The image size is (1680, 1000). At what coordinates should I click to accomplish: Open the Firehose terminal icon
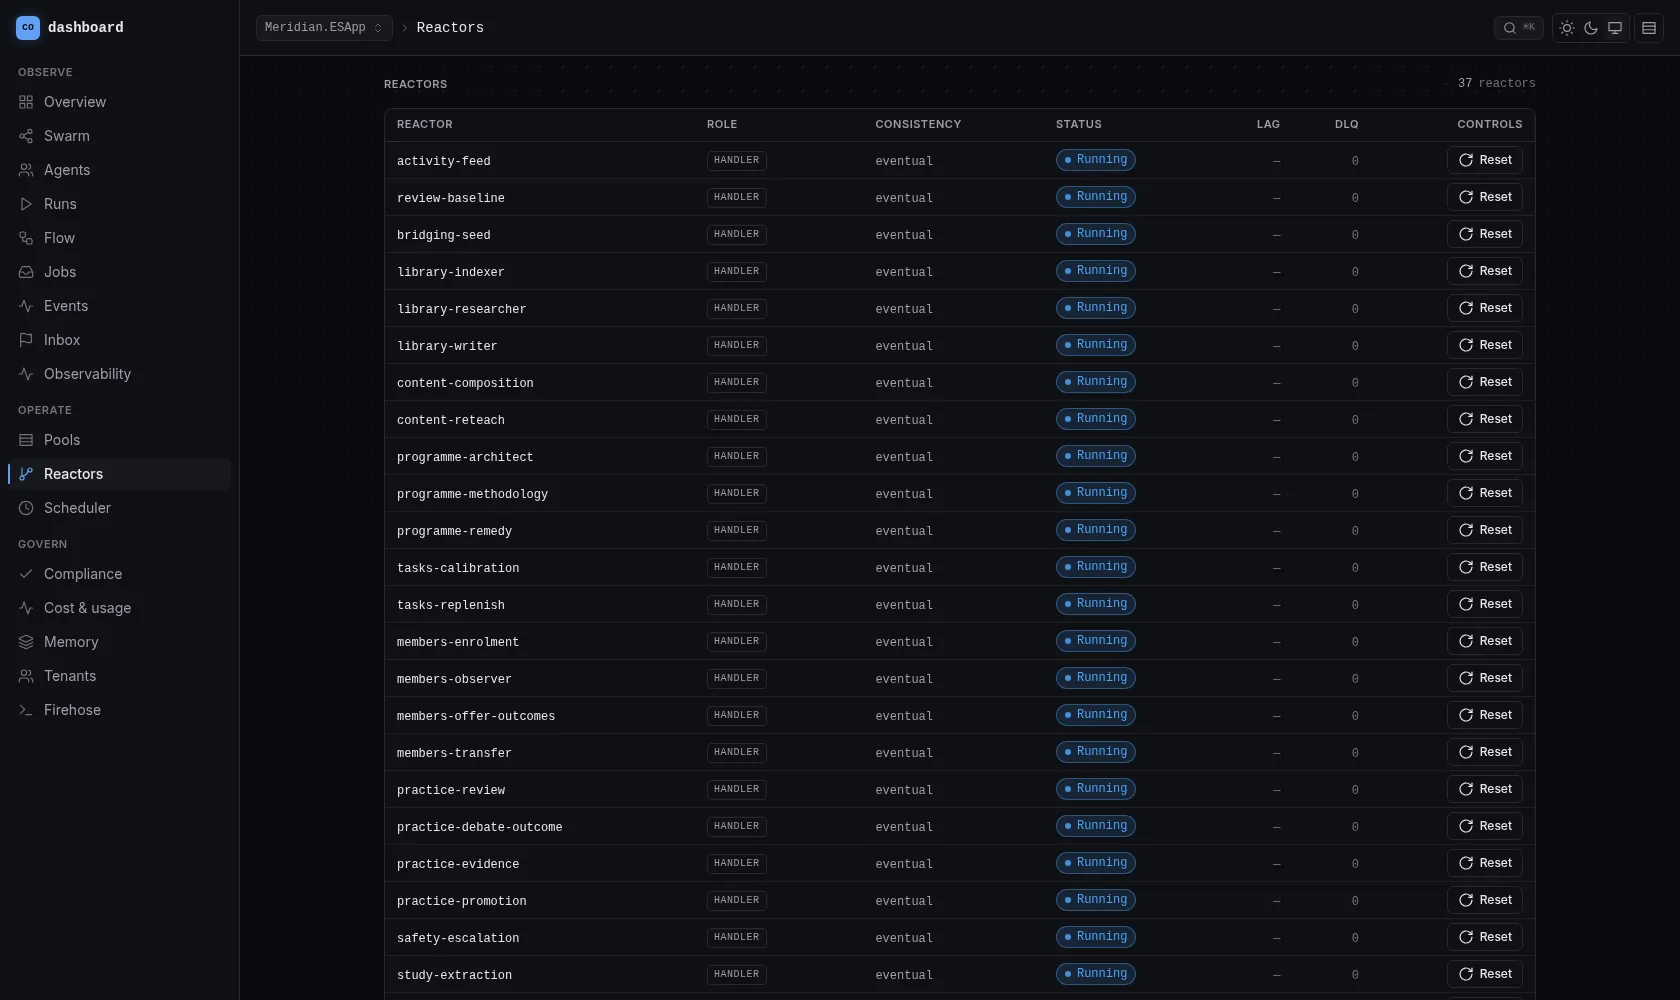point(26,710)
